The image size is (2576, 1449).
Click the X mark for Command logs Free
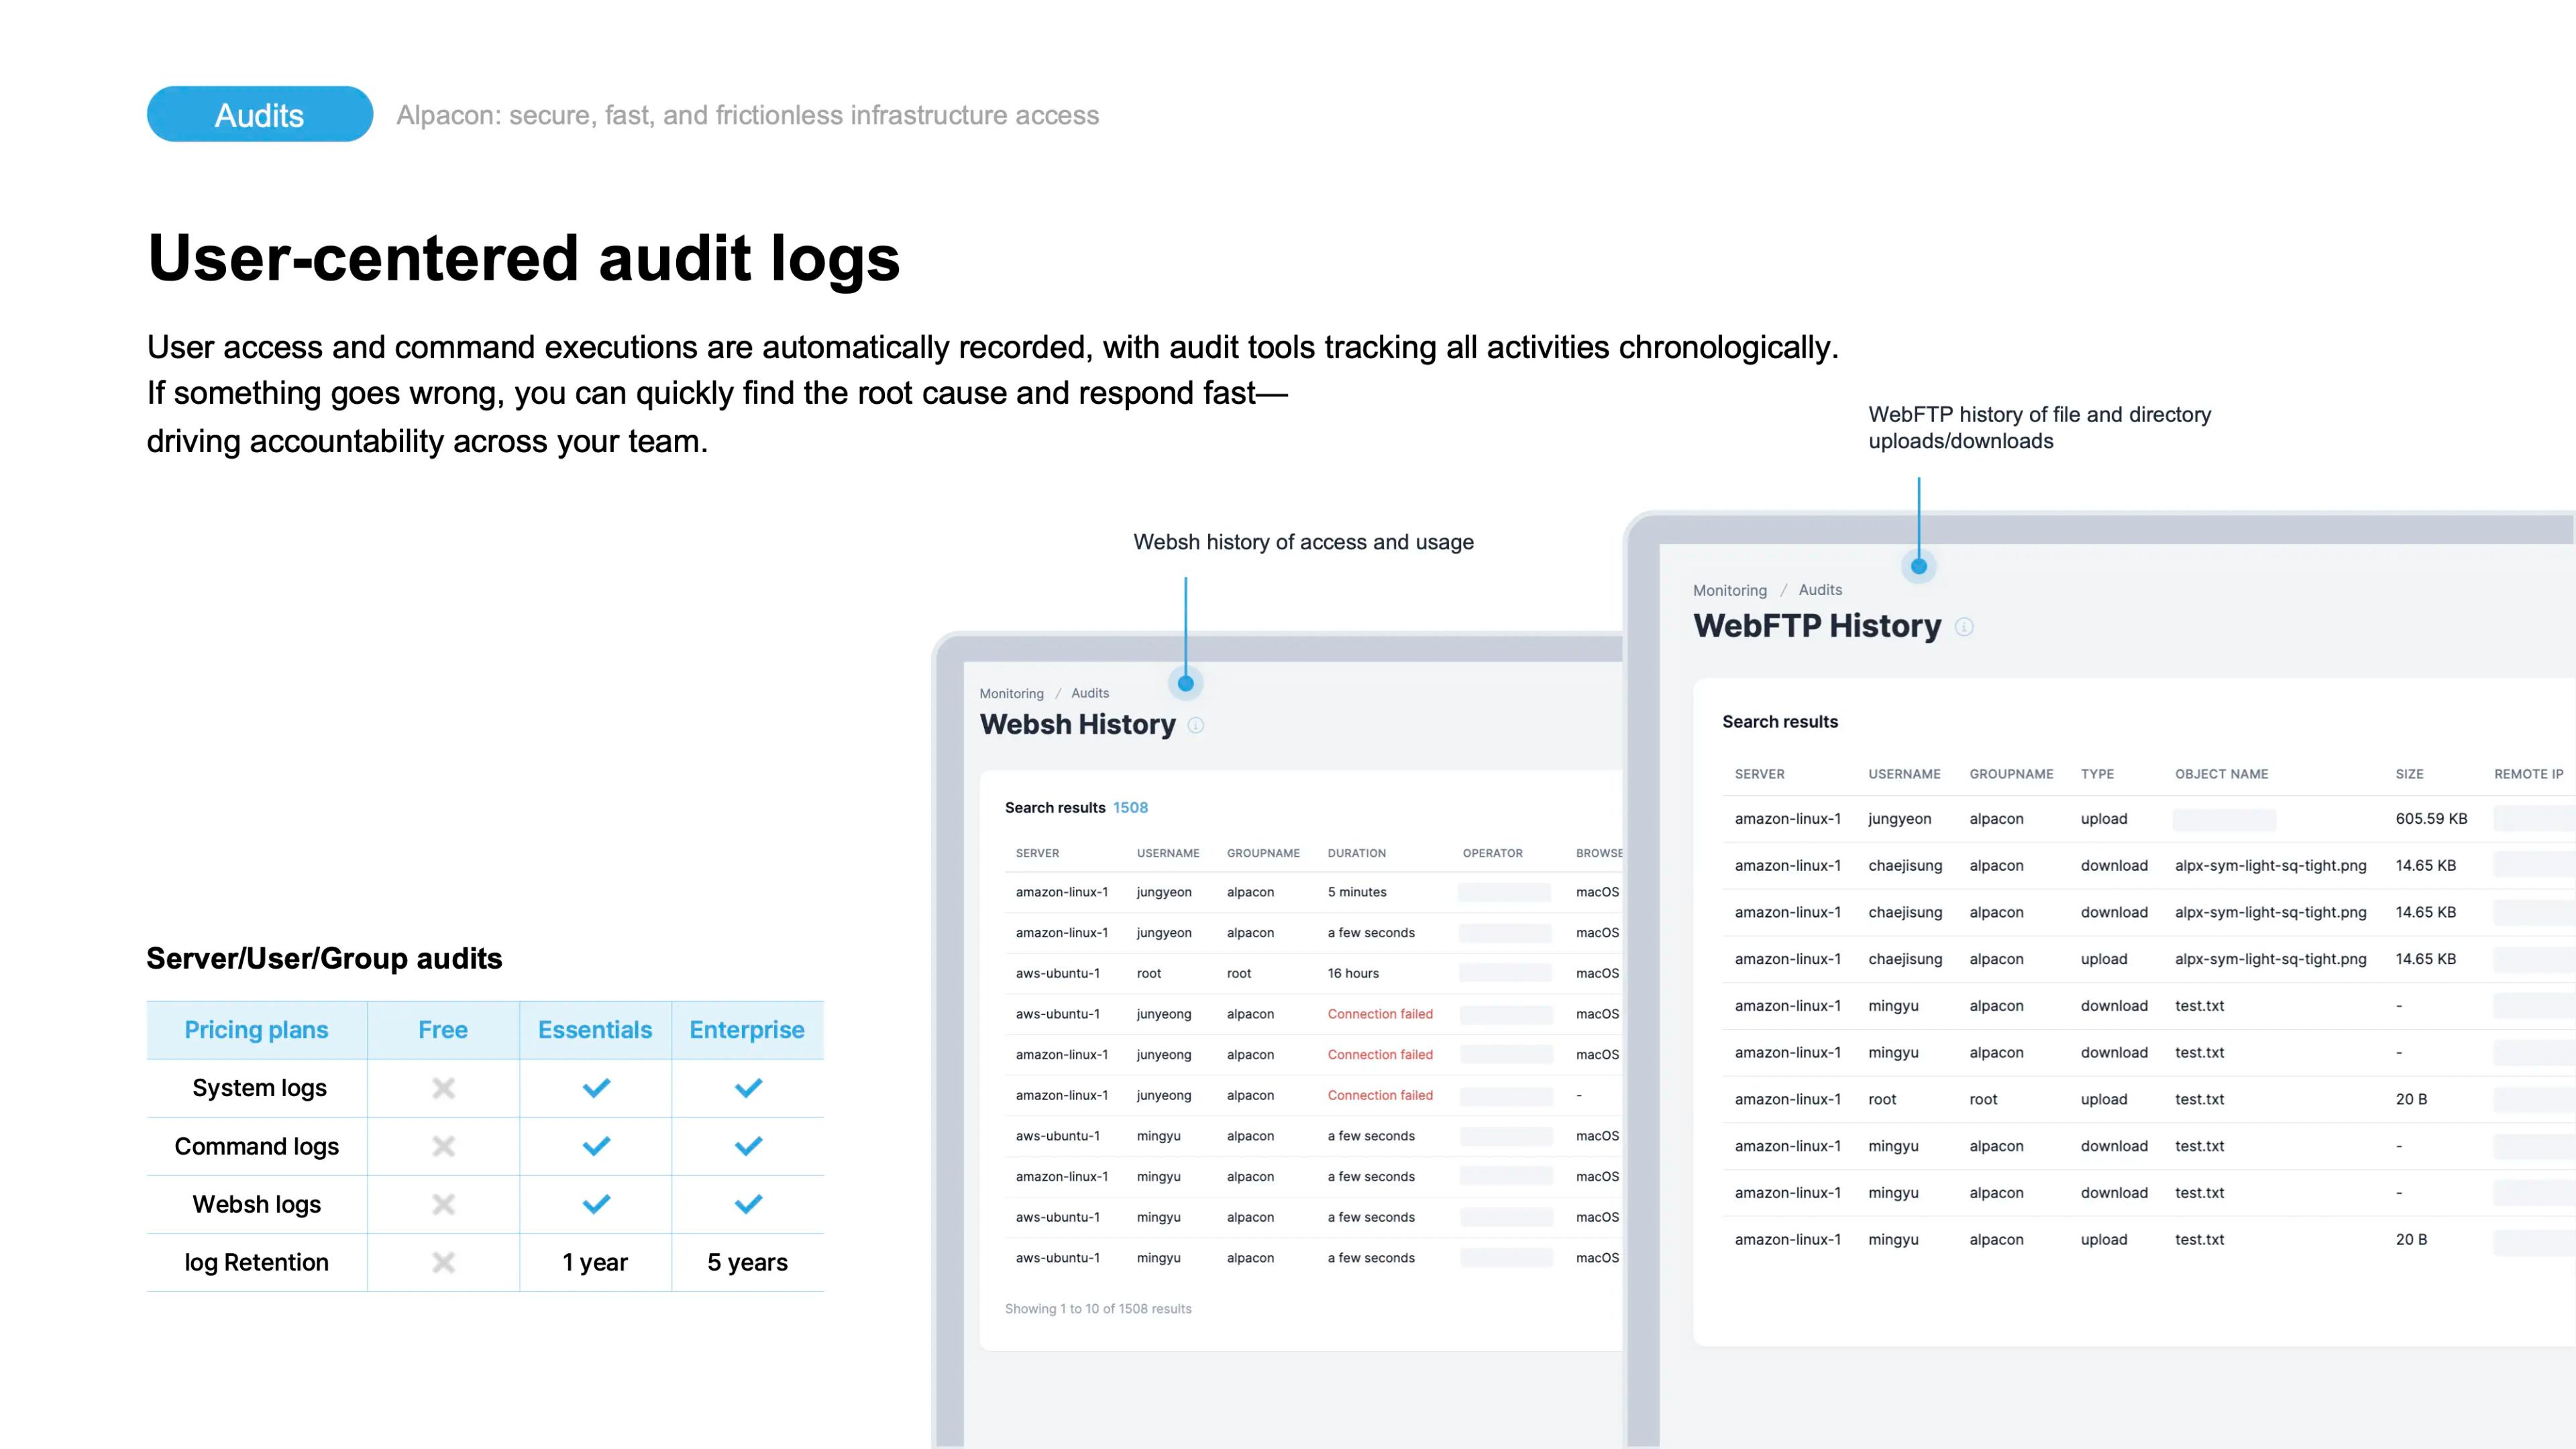[x=443, y=1146]
